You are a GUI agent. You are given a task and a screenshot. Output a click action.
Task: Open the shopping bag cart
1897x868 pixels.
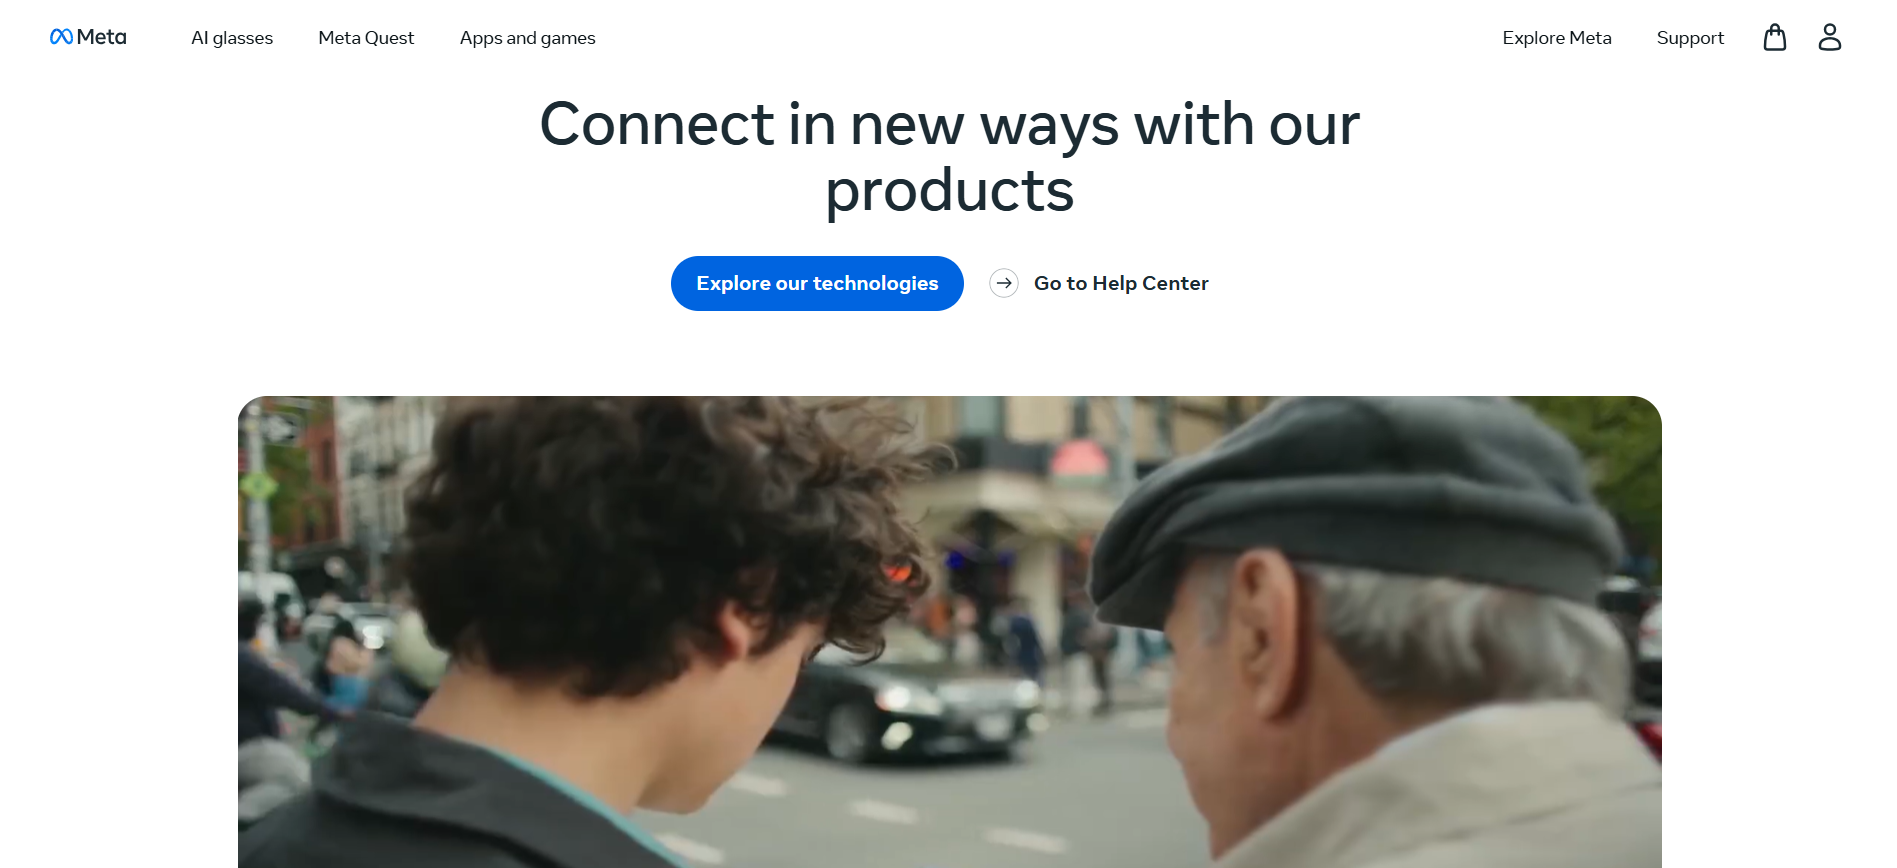pyautogui.click(x=1775, y=37)
